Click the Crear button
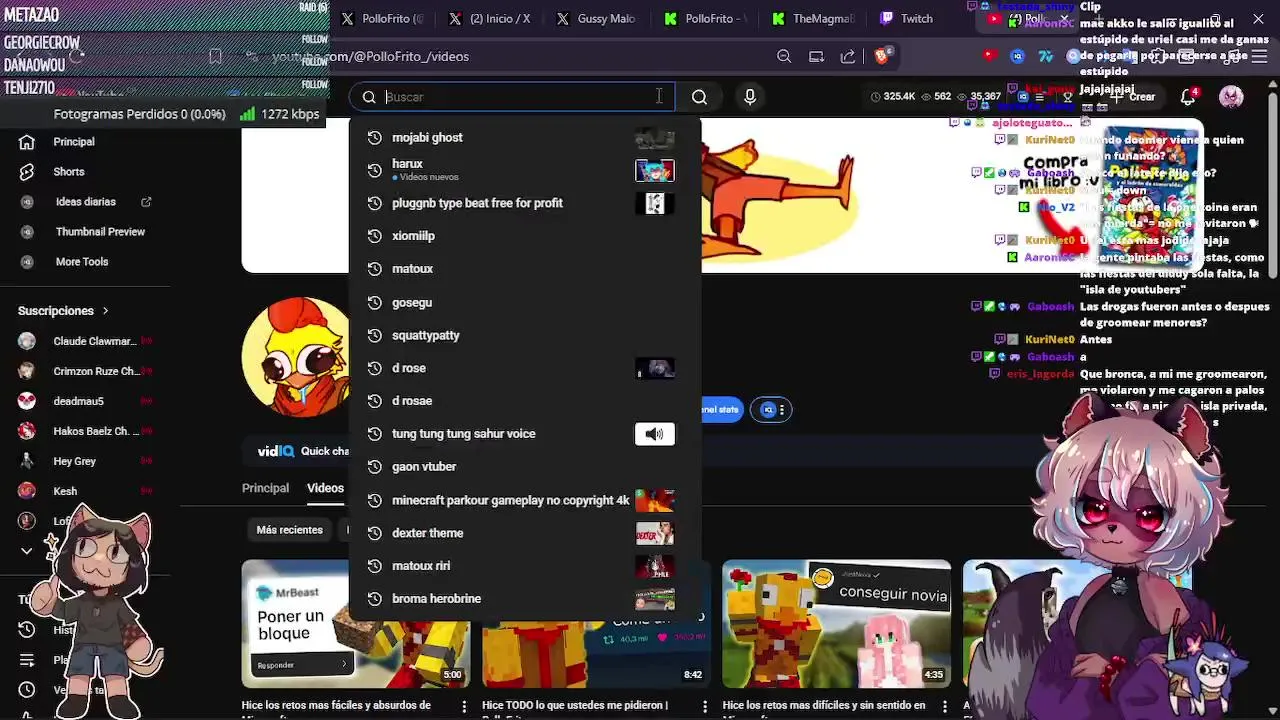The height and width of the screenshot is (720, 1280). tap(1132, 97)
